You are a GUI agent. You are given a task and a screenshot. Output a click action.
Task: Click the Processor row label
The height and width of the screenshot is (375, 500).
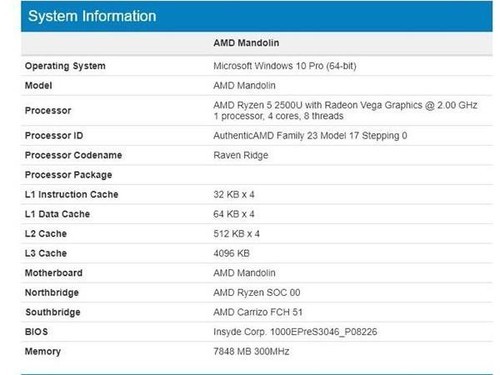point(48,111)
